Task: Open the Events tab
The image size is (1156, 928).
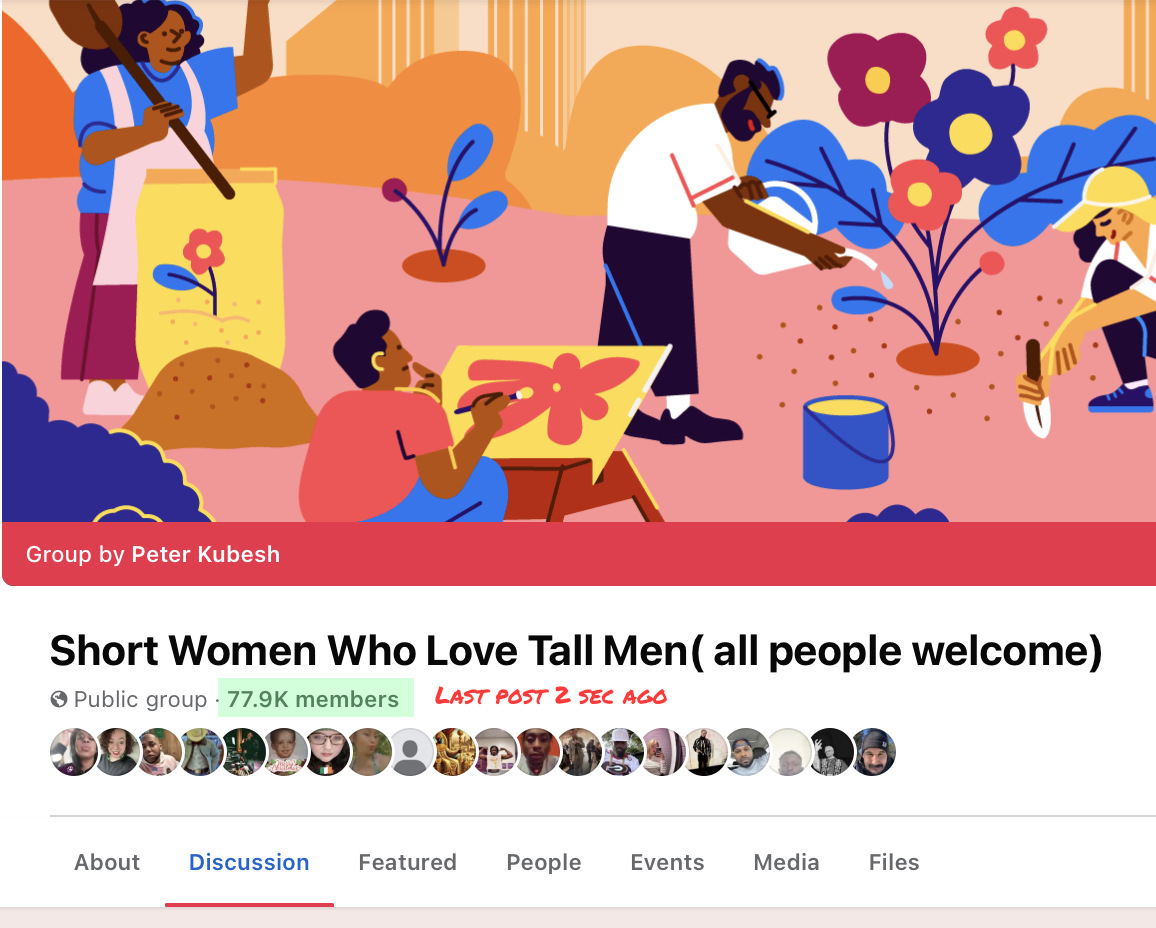Action: point(667,862)
